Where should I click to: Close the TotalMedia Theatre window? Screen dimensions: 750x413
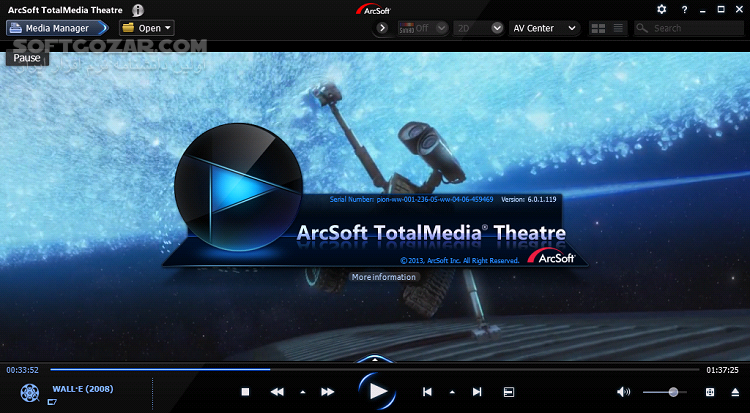pos(739,9)
